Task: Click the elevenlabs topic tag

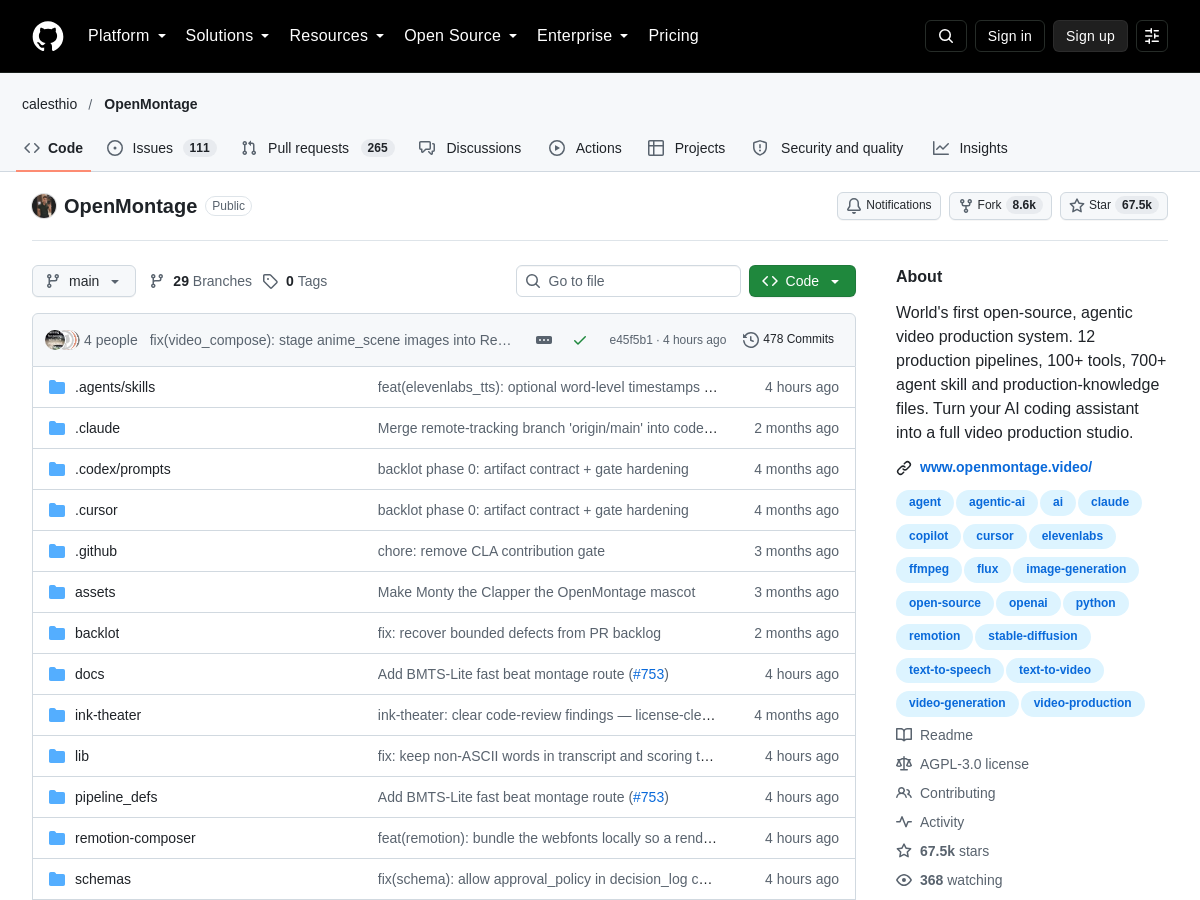Action: coord(1072,536)
